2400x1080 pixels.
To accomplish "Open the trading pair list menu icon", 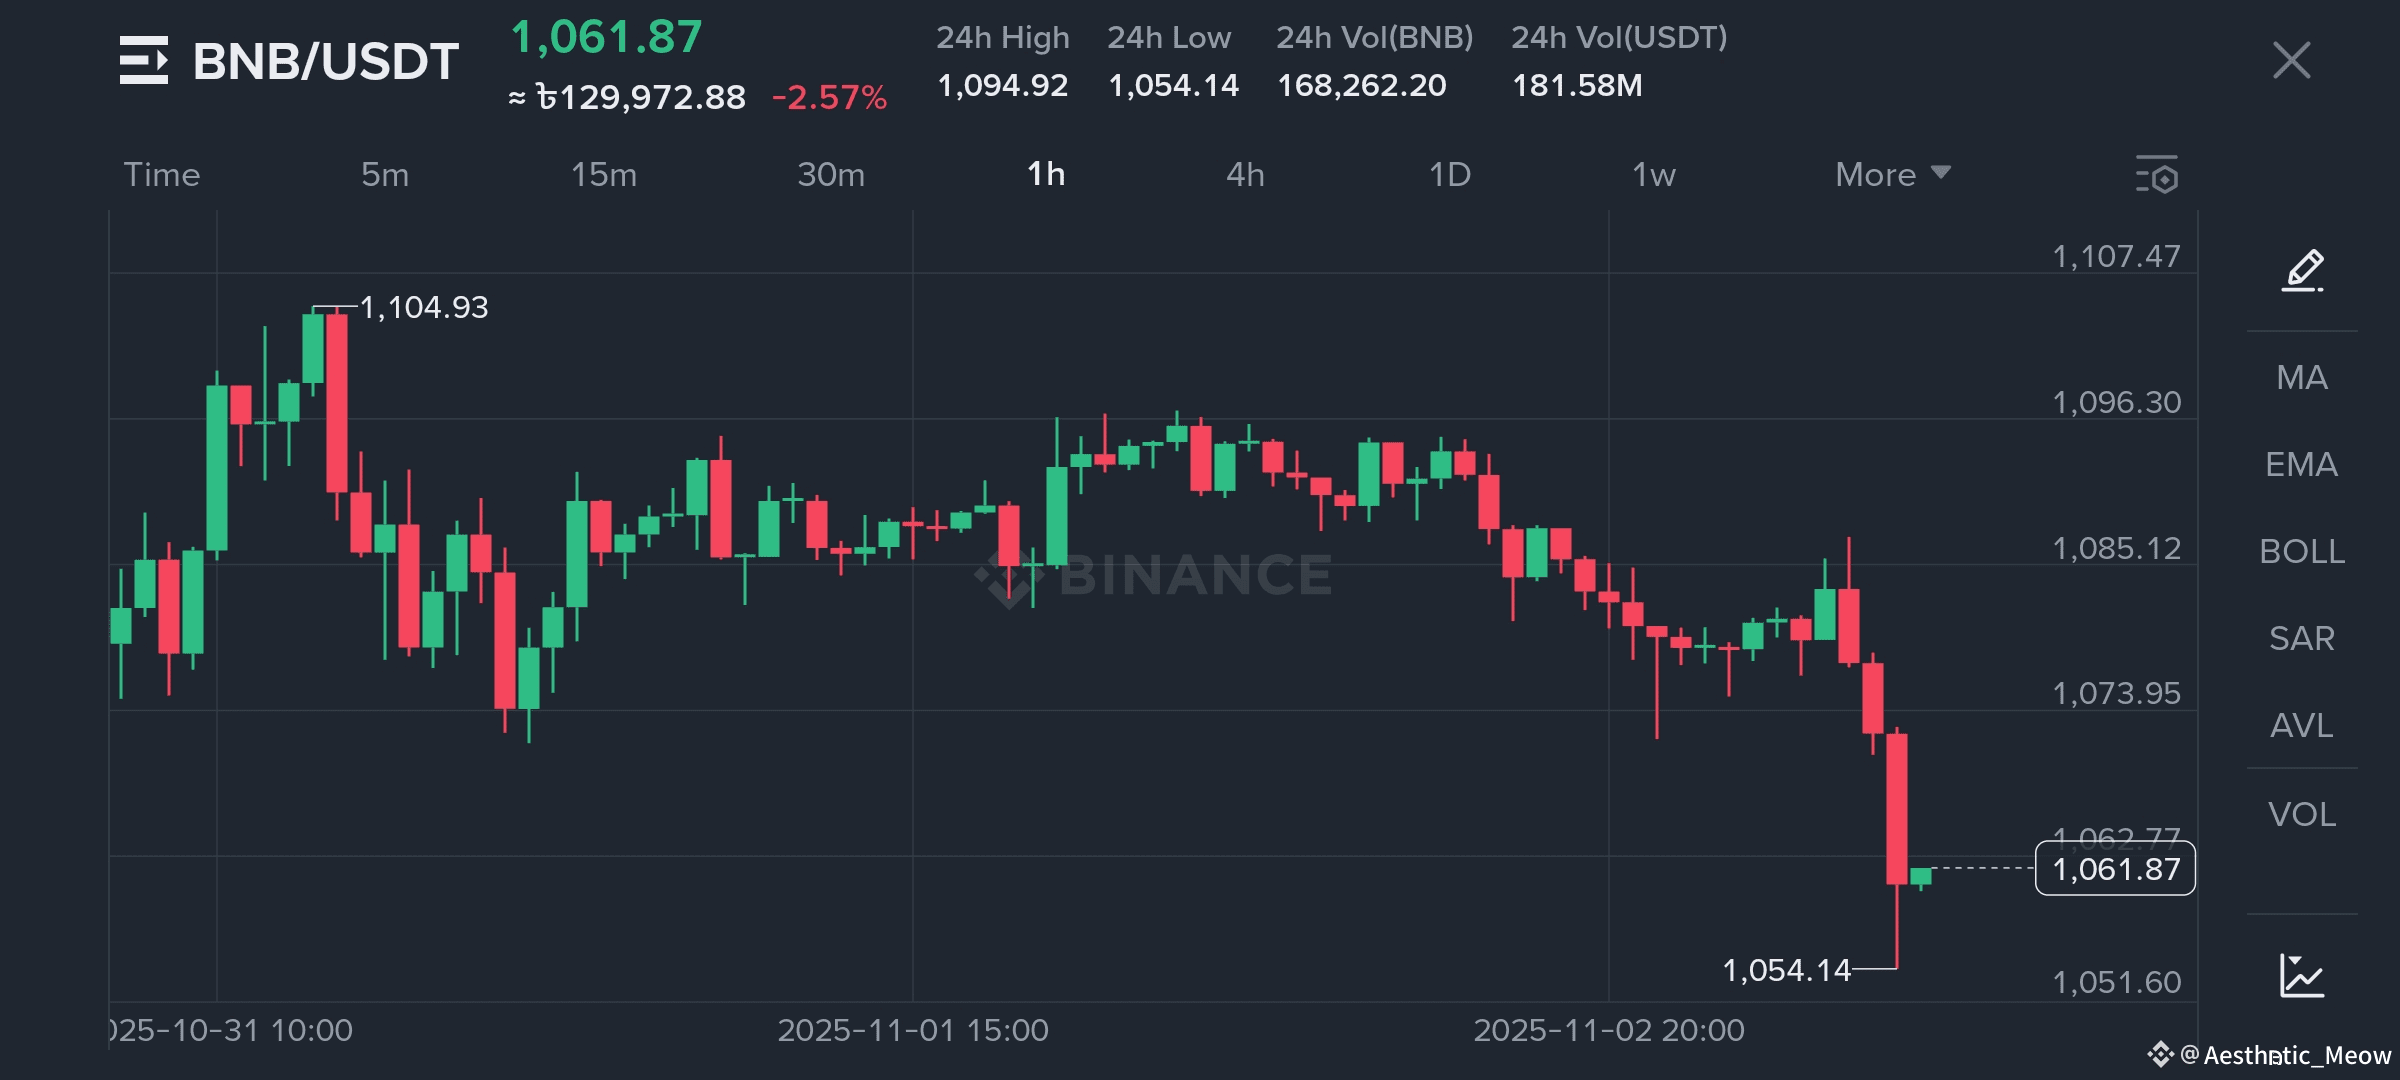I will point(144,61).
